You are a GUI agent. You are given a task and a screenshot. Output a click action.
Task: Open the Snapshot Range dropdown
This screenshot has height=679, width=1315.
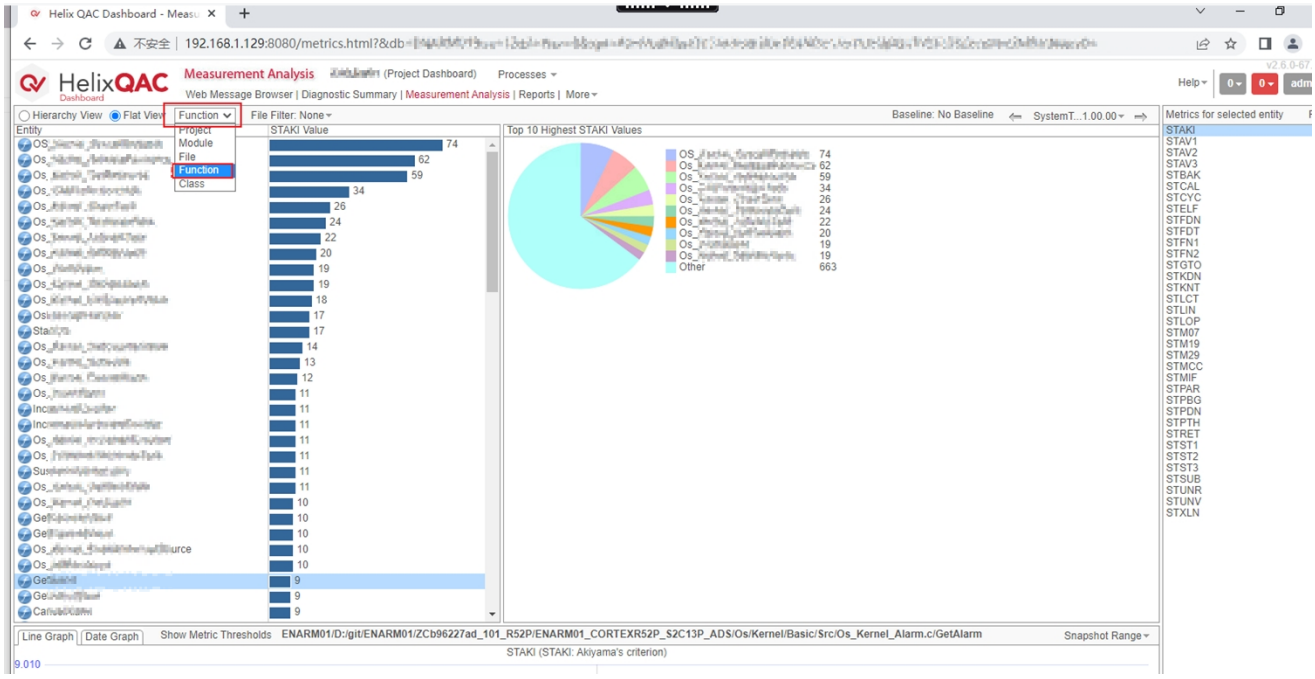(x=1106, y=636)
